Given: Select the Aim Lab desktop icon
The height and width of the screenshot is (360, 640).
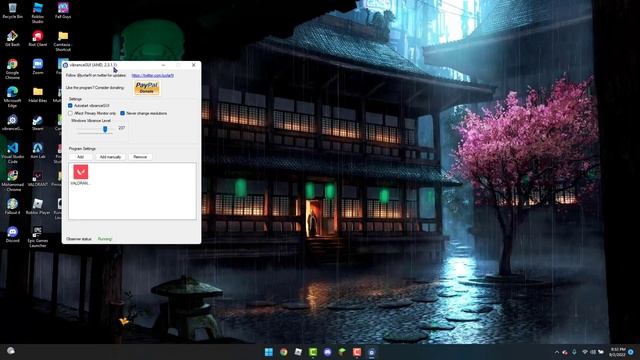Looking at the screenshot, I should 38,150.
